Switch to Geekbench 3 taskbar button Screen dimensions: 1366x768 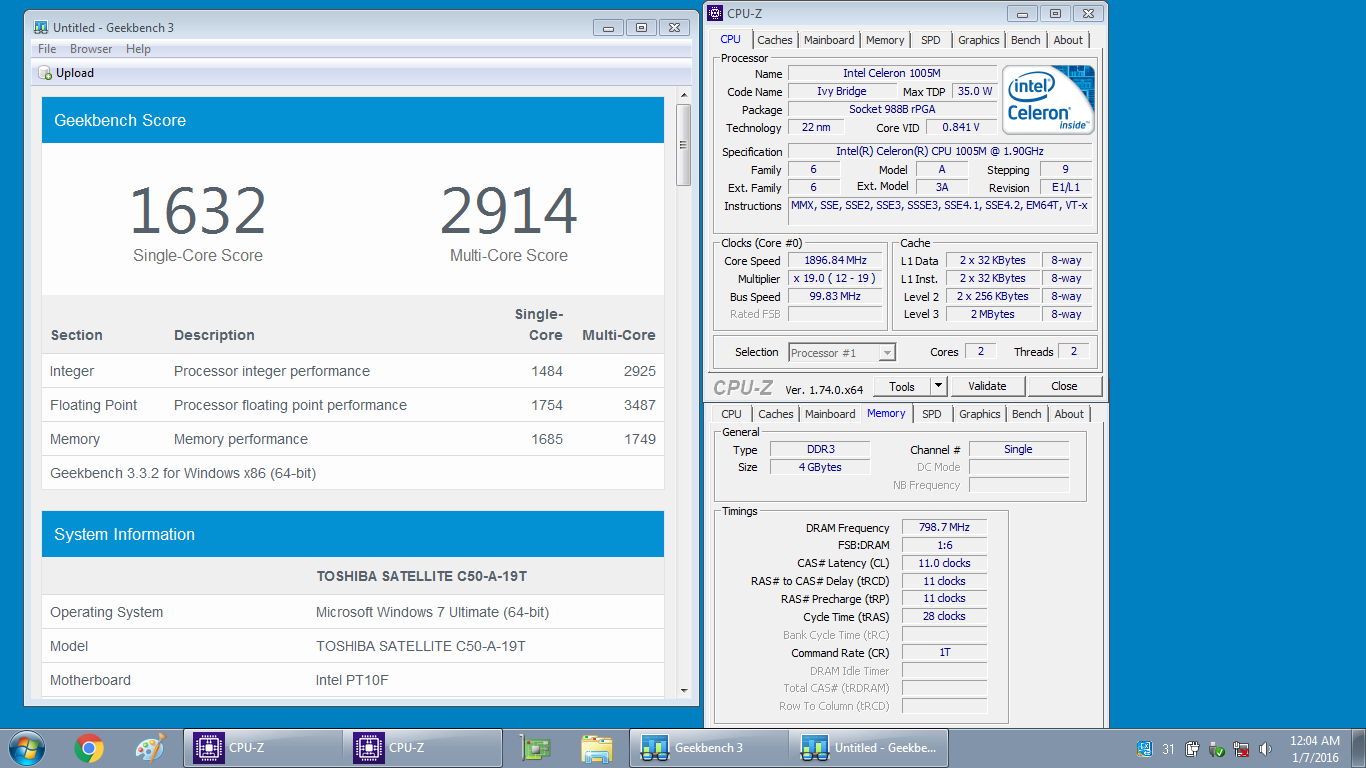[709, 747]
